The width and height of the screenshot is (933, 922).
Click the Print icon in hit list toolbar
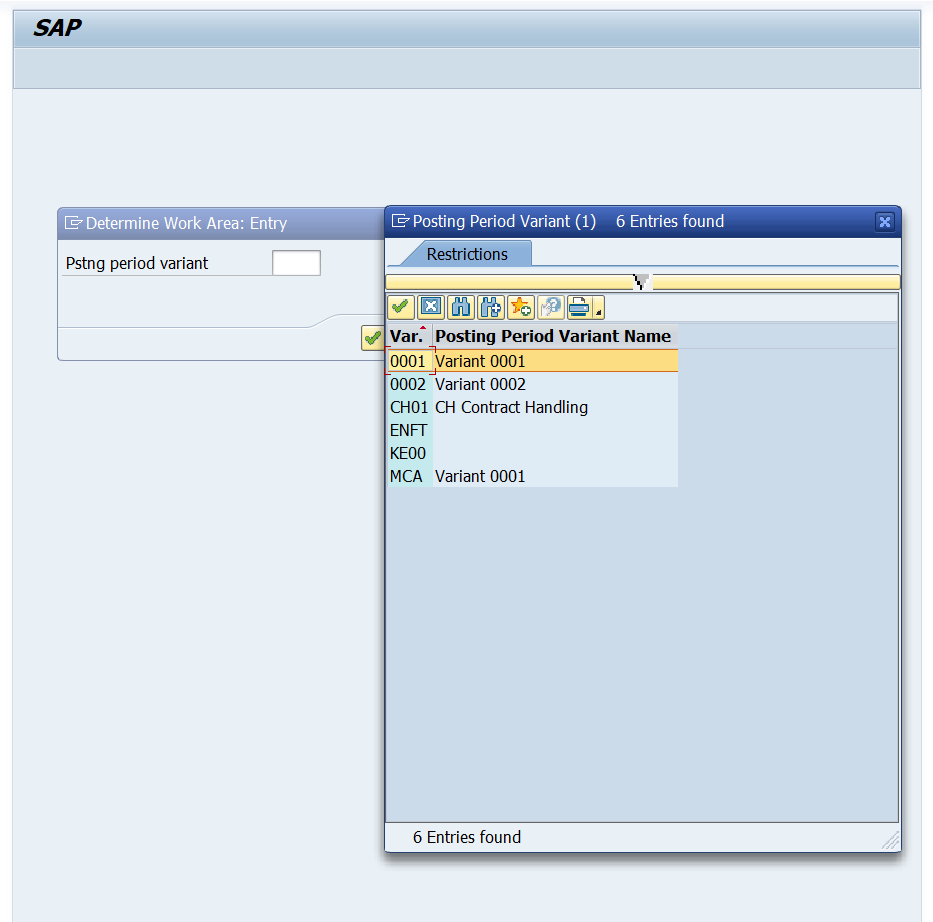tap(579, 307)
